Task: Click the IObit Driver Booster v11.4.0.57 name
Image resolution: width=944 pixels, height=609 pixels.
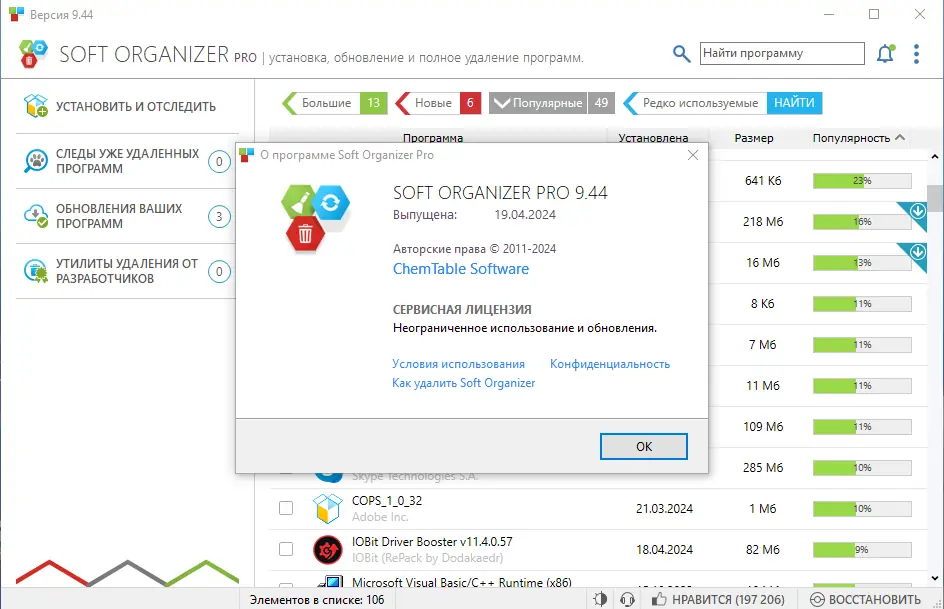Action: point(432,542)
